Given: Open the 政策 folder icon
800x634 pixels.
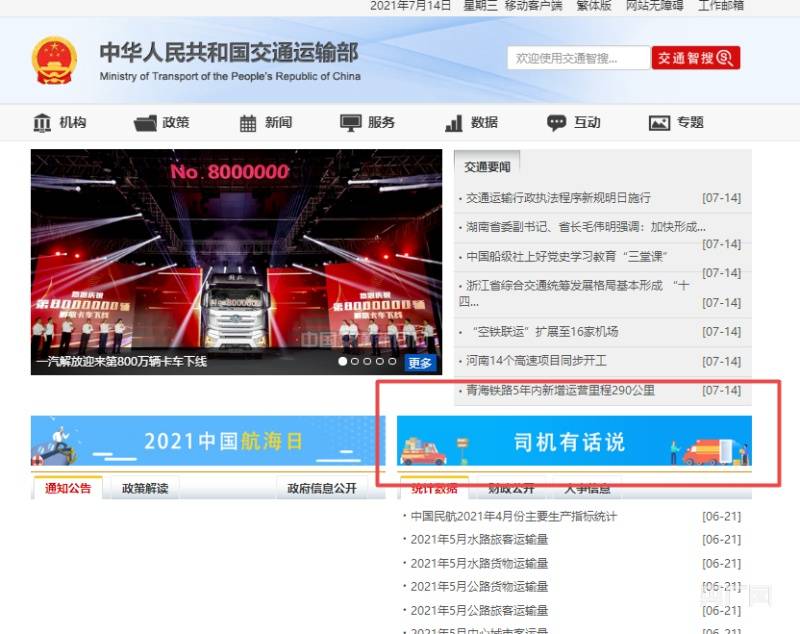Looking at the screenshot, I should pyautogui.click(x=145, y=123).
